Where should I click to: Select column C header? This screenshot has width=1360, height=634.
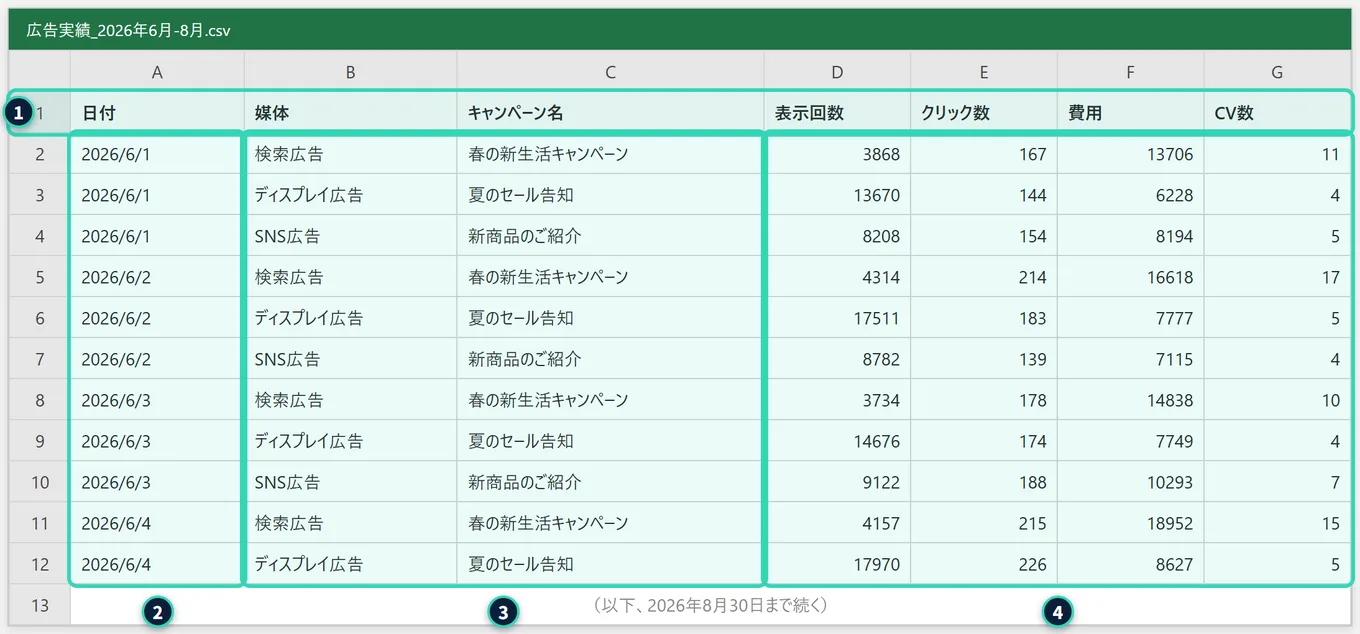coord(611,72)
